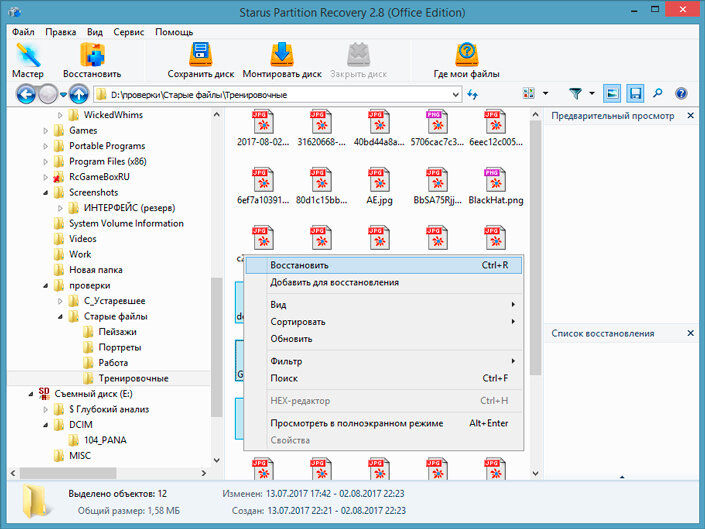Open Где мои файлы help icon

466,61
